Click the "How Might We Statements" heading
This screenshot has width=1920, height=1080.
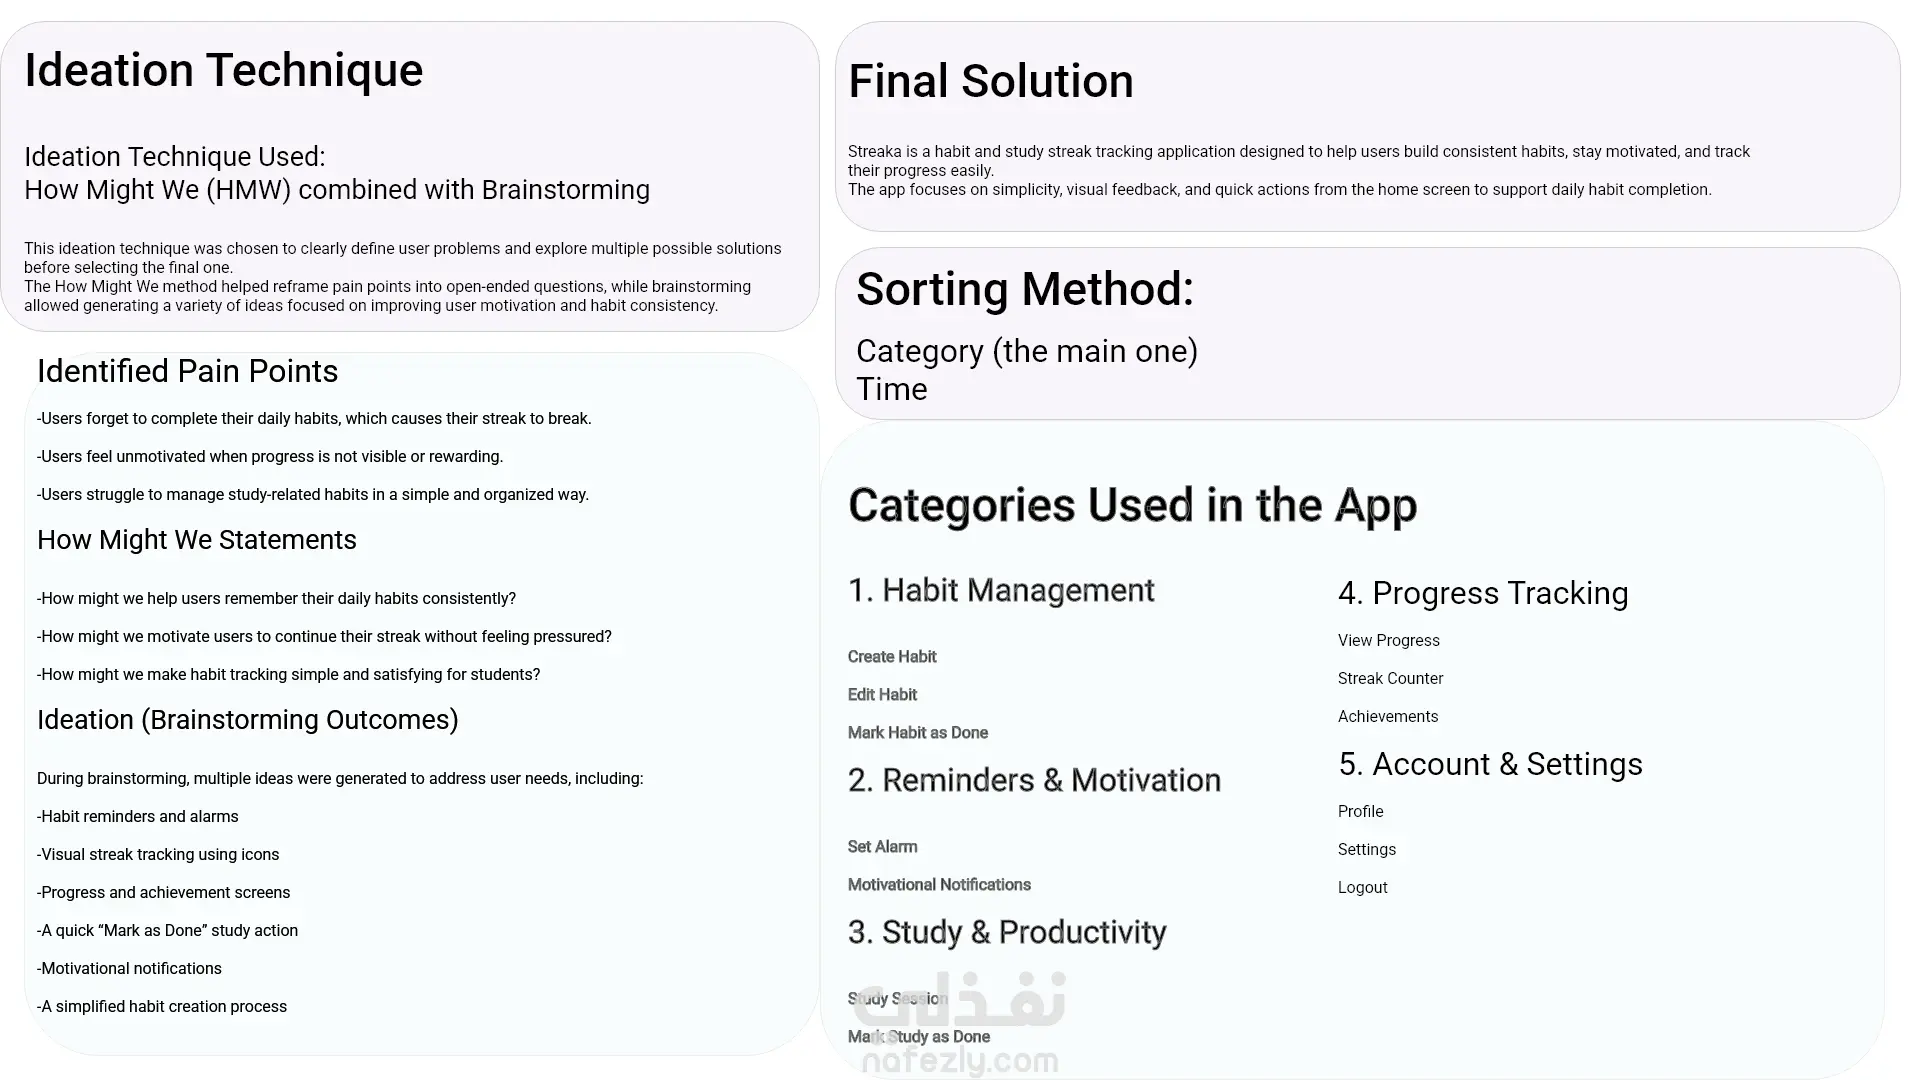click(196, 540)
